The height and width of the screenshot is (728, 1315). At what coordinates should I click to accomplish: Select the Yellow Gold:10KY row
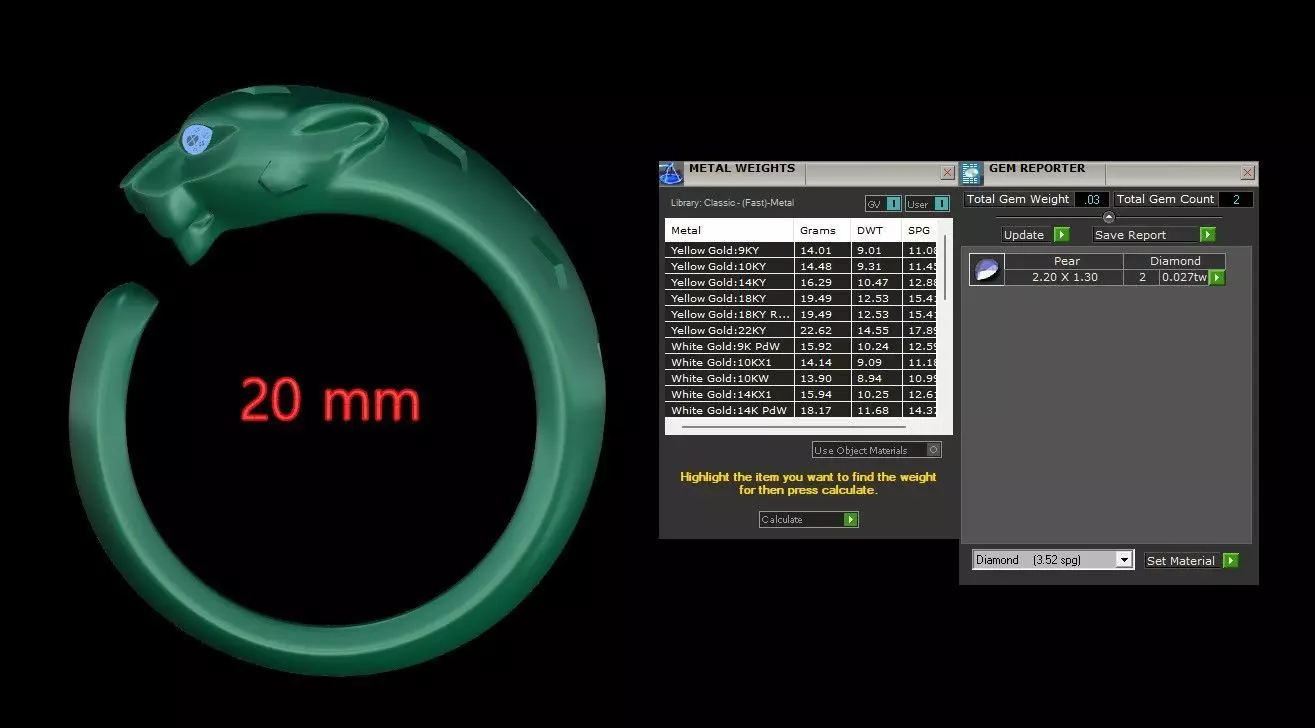(801, 266)
